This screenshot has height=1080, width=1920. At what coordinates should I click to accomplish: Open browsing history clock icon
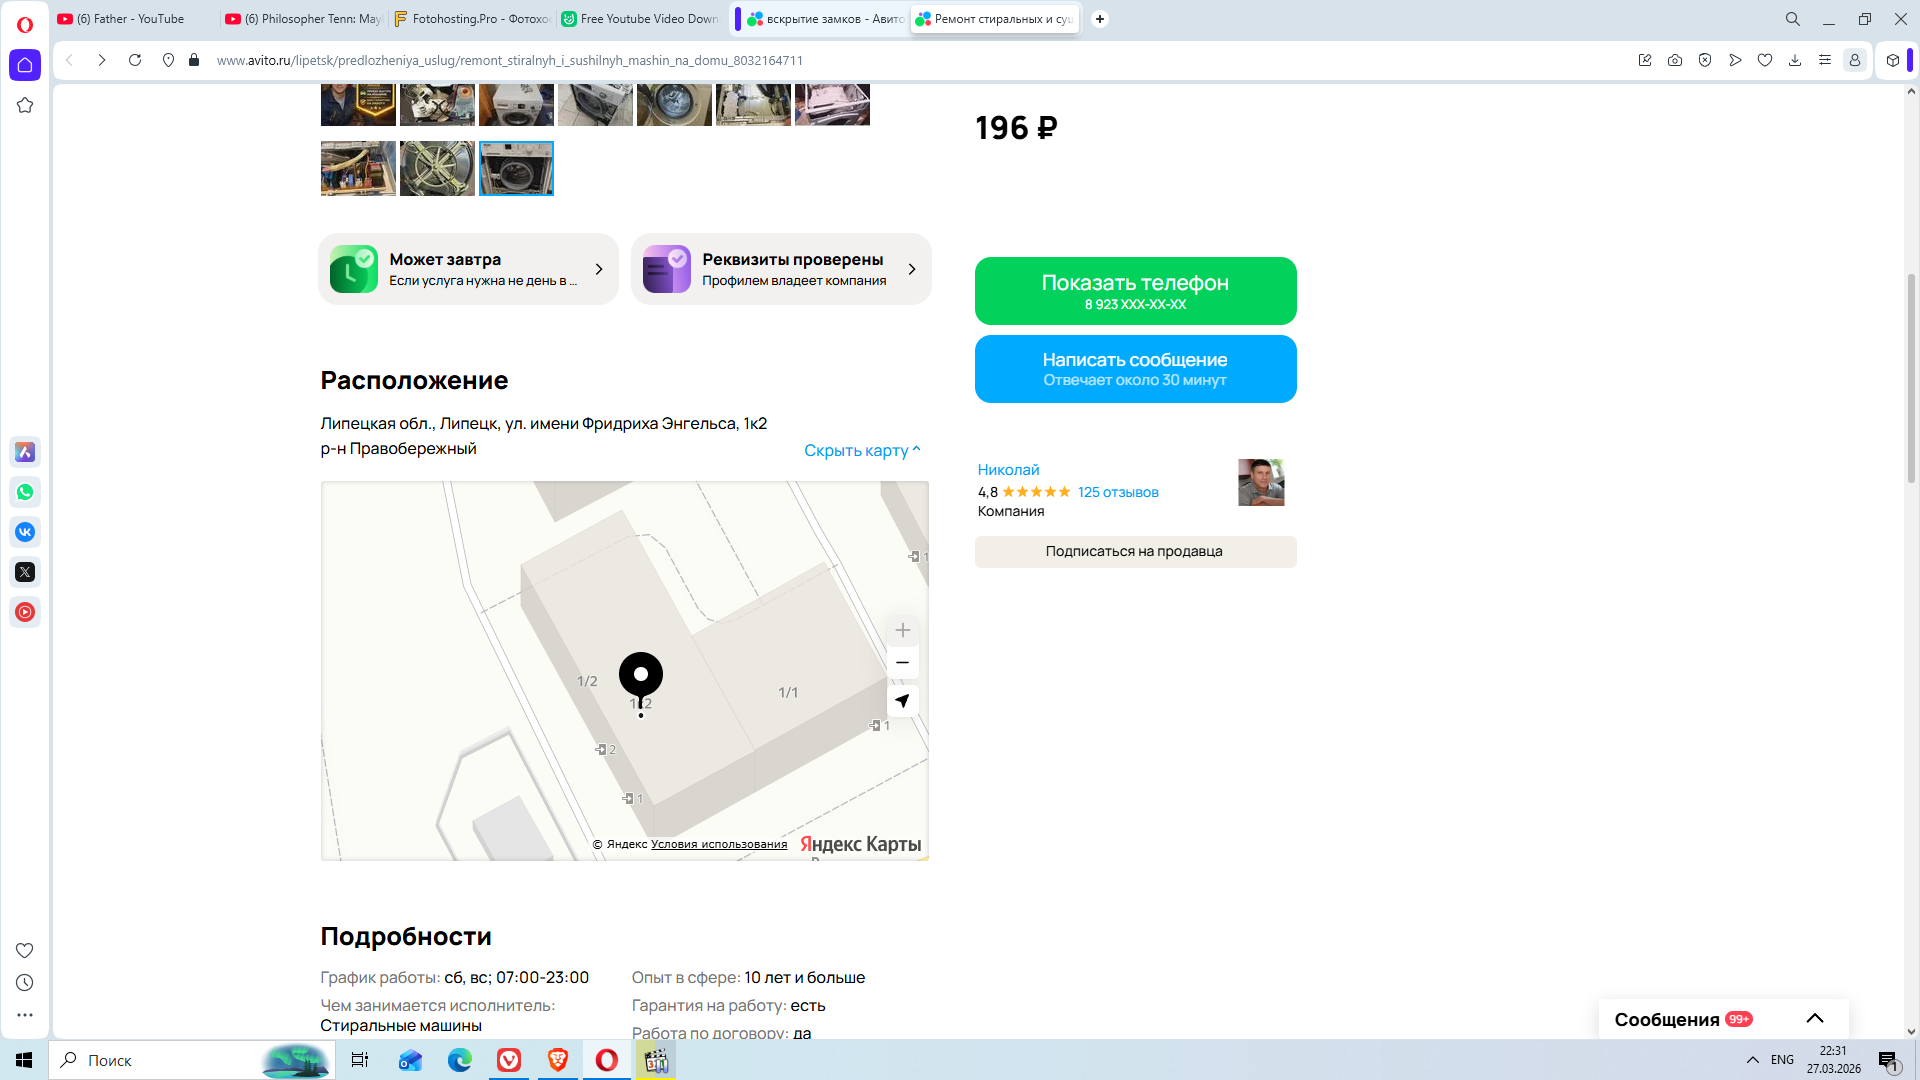pos(25,983)
